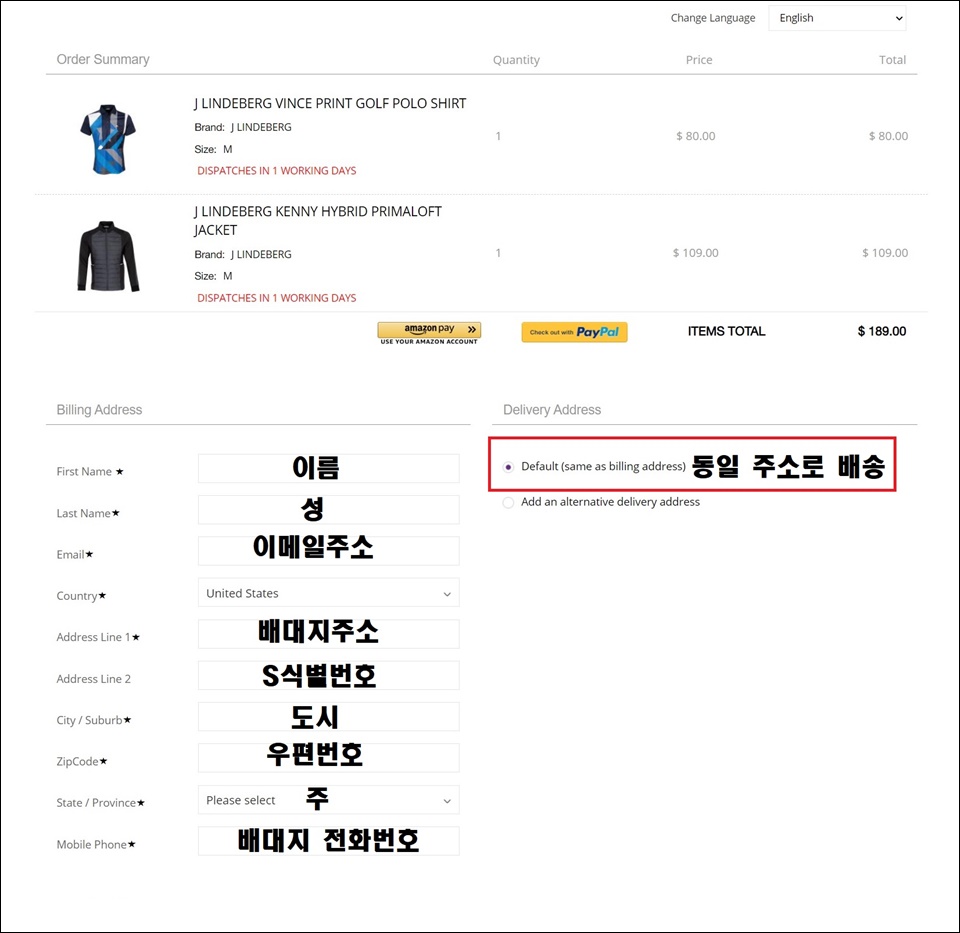Click the jacket $ 109.00 total
This screenshot has width=960, height=933.
tap(885, 253)
